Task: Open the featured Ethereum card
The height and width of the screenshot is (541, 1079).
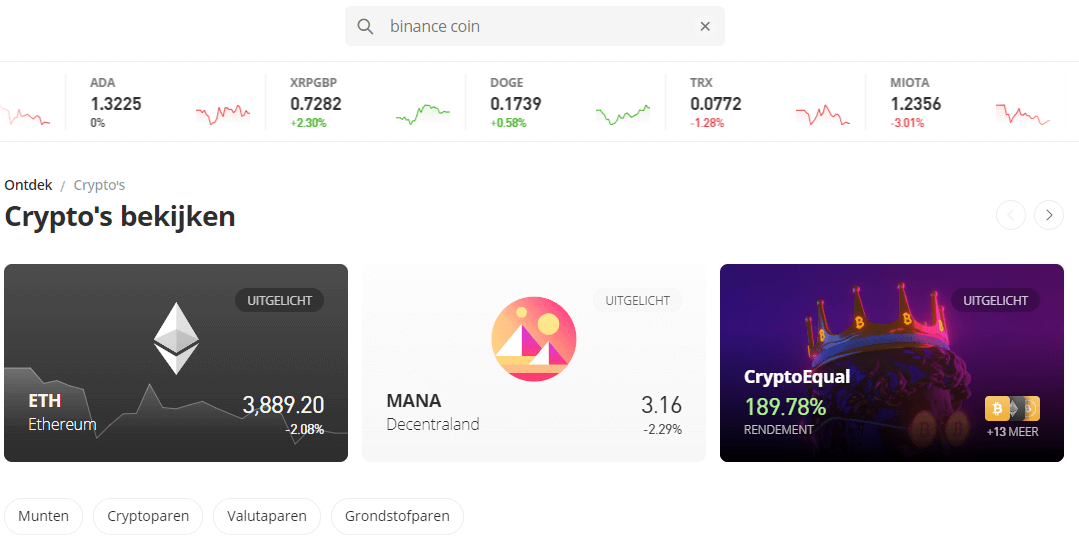Action: pos(176,363)
